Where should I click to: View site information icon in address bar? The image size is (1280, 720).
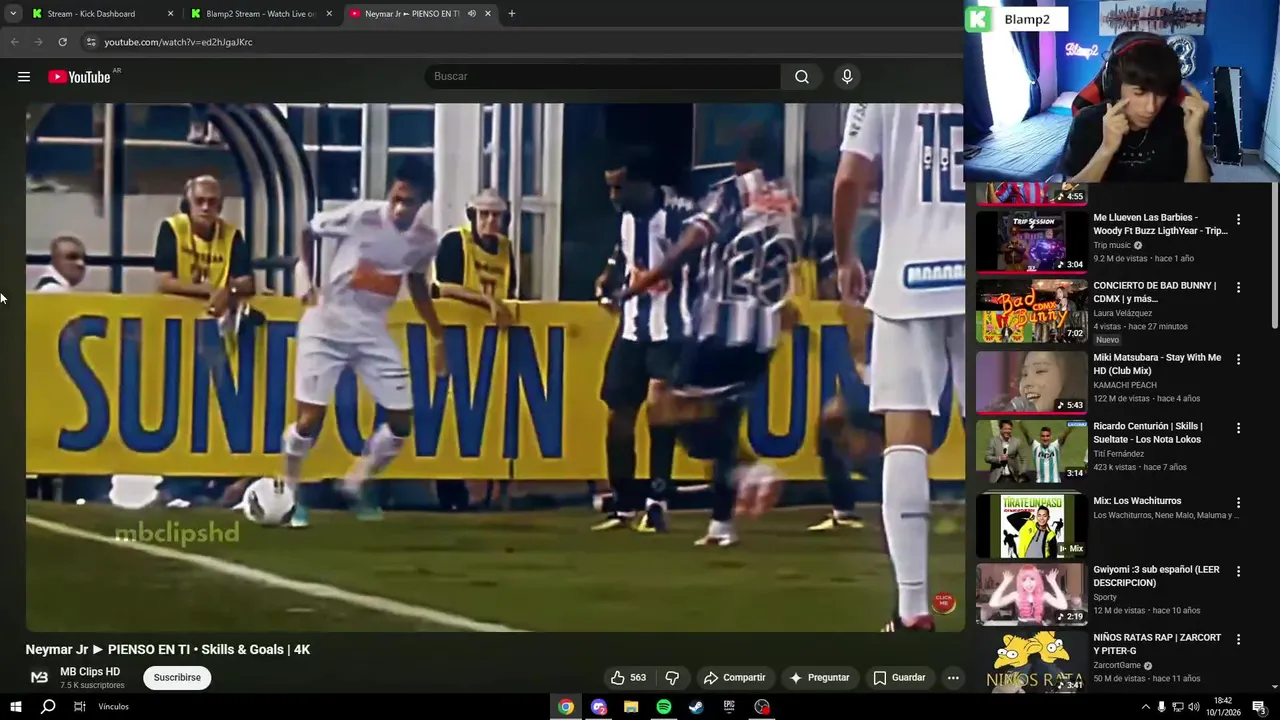(x=91, y=42)
